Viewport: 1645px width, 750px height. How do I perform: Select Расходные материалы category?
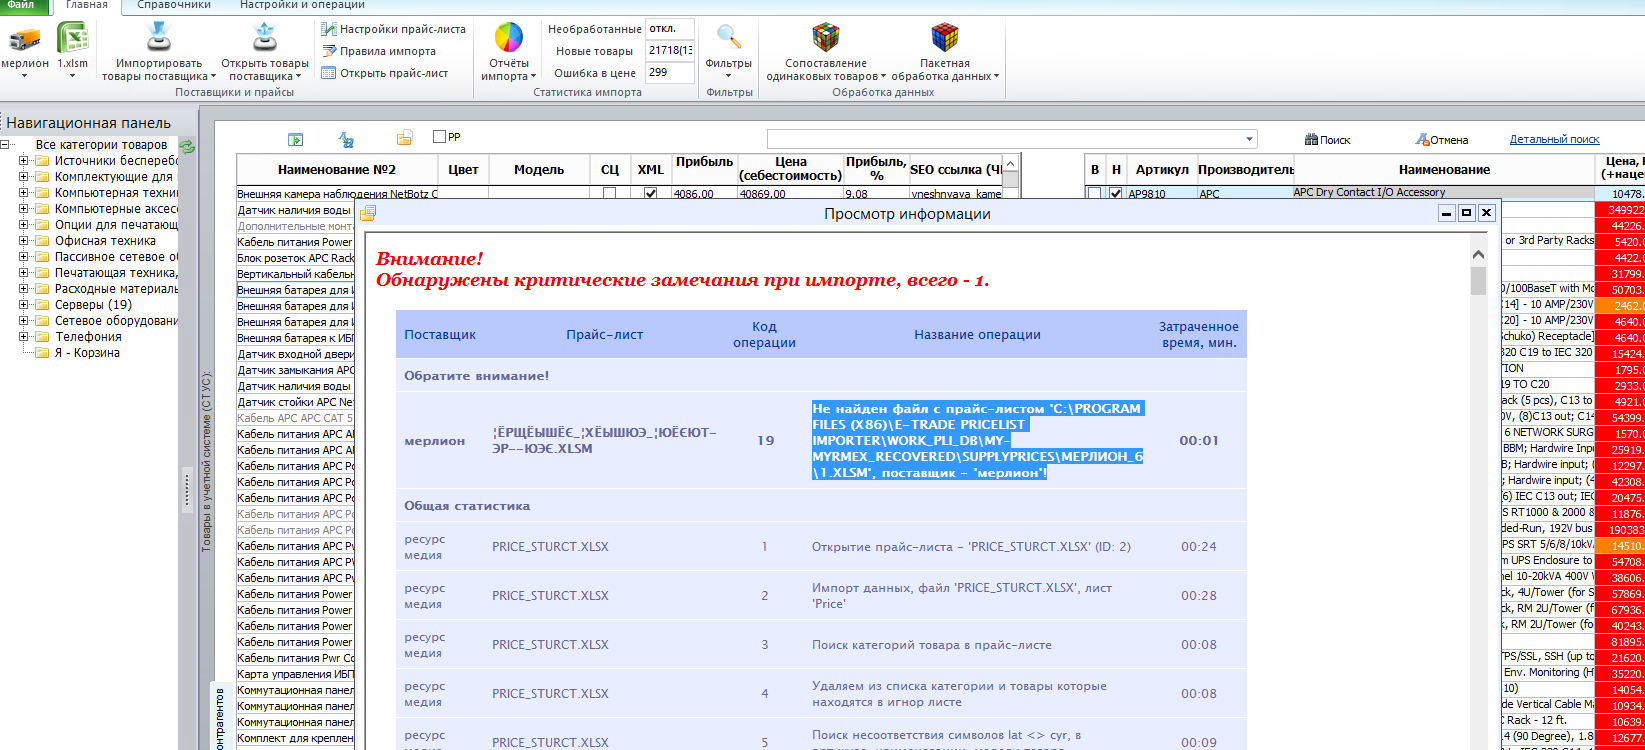[x=116, y=289]
